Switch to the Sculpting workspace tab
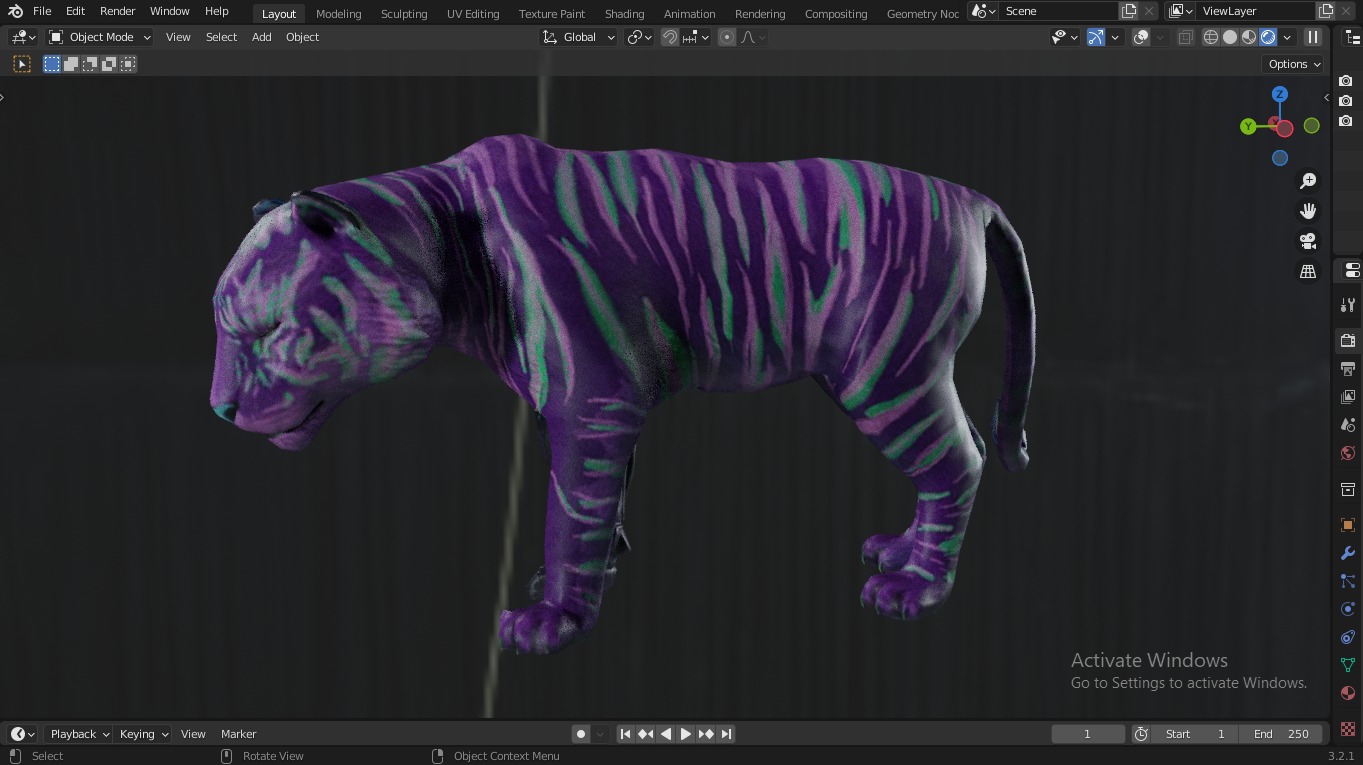Viewport: 1363px width, 765px height. click(404, 14)
